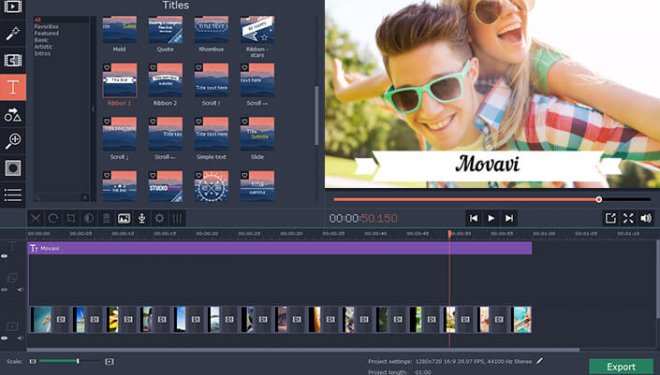This screenshot has width=660, height=375.
Task: Toggle main video track visibility eye
Action: [4, 338]
